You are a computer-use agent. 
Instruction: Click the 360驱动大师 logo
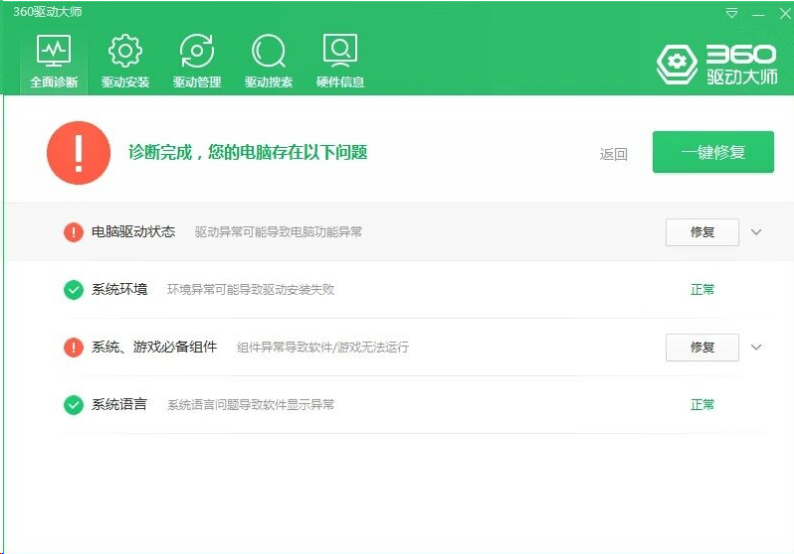coord(717,64)
